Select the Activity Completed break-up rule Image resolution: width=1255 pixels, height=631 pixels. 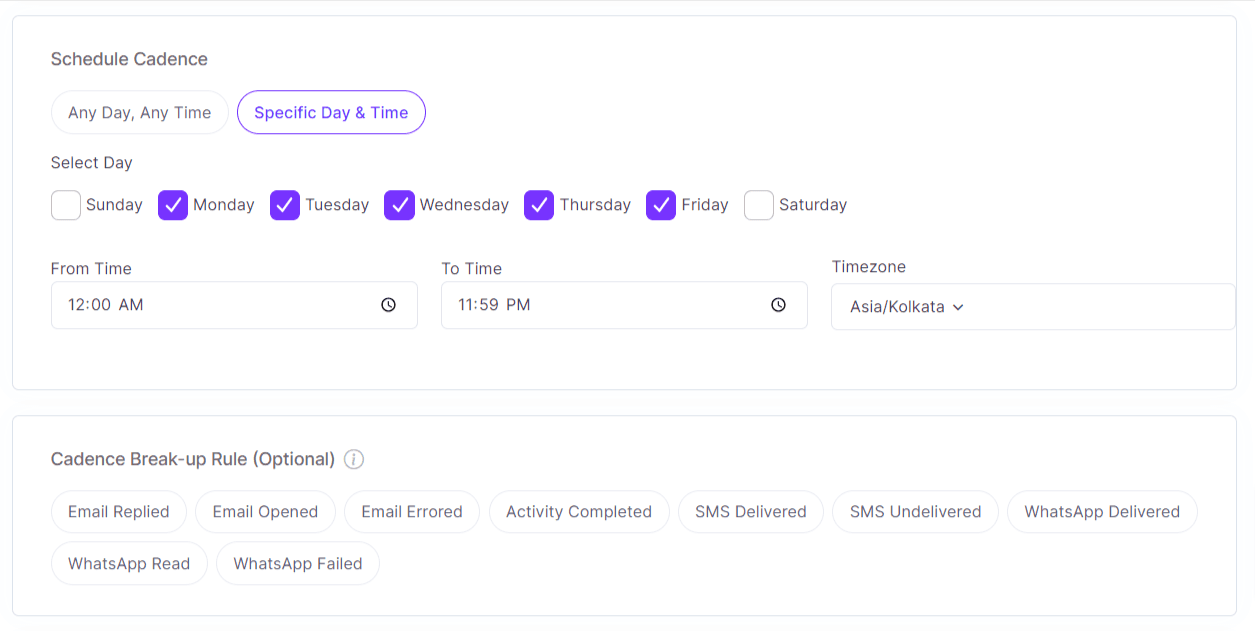(578, 511)
